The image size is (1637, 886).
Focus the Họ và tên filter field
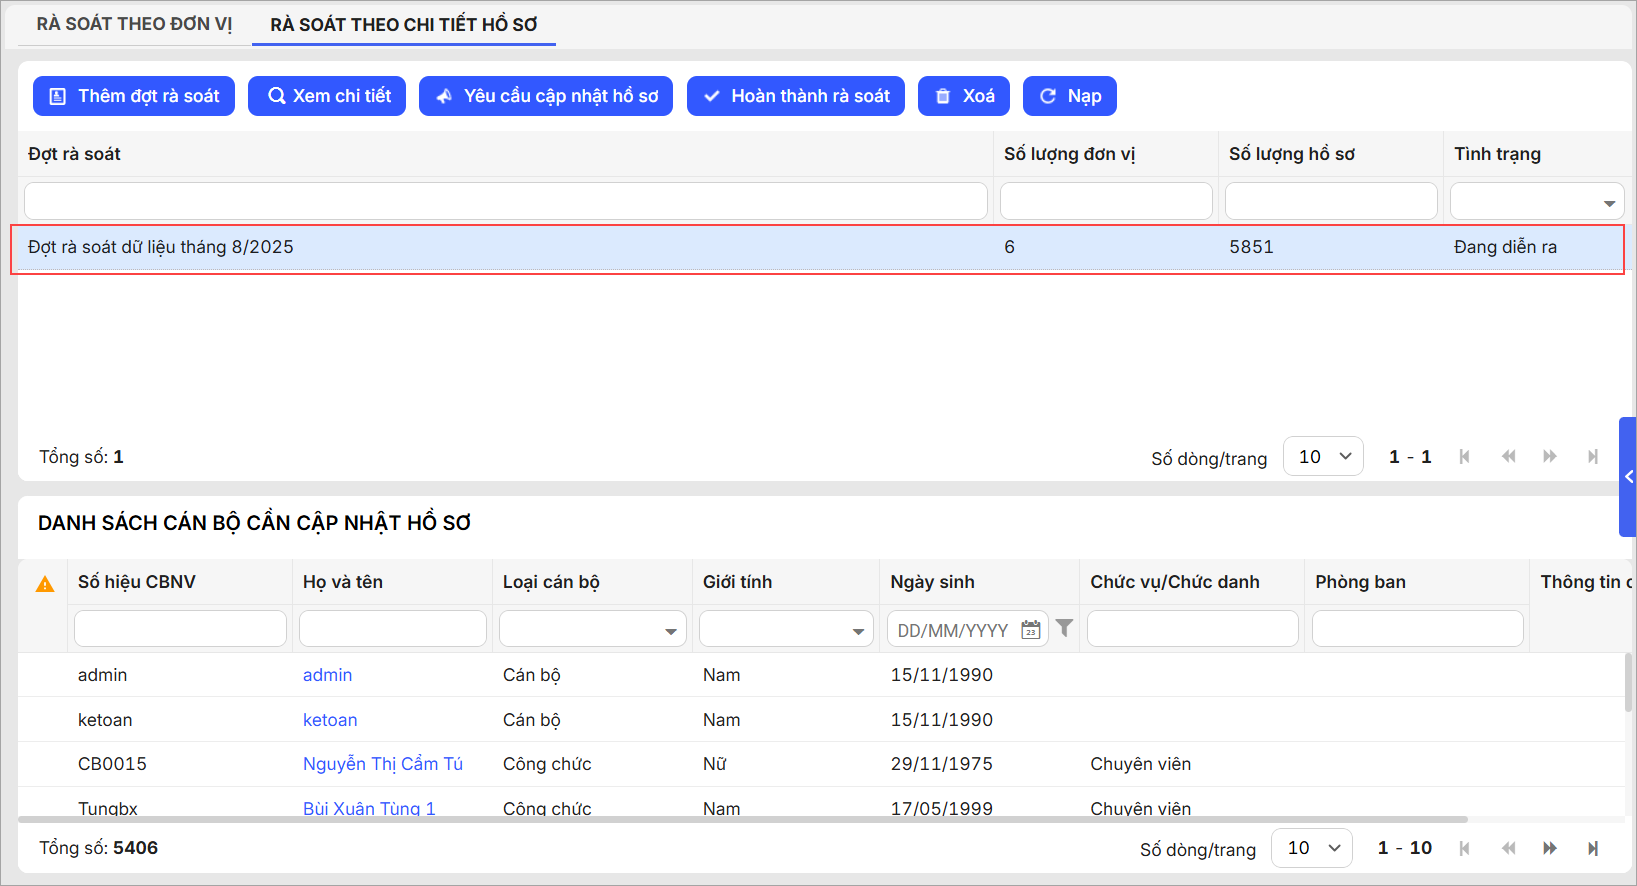[x=393, y=629]
